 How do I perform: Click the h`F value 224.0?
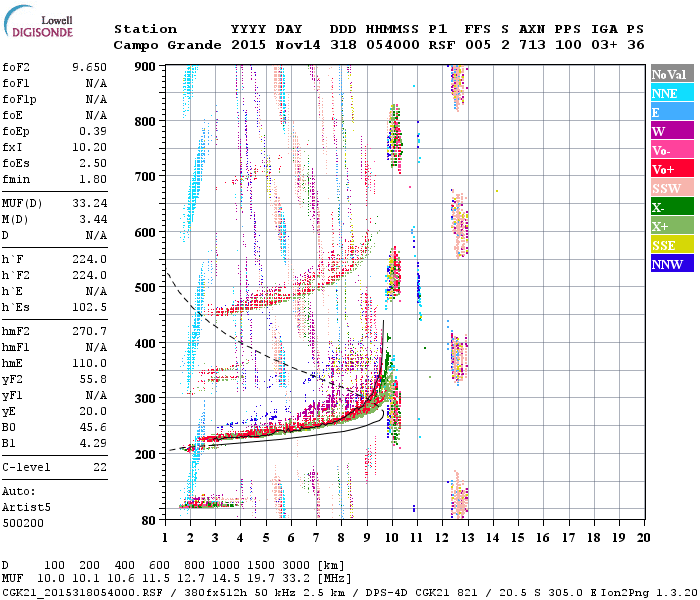pyautogui.click(x=89, y=259)
